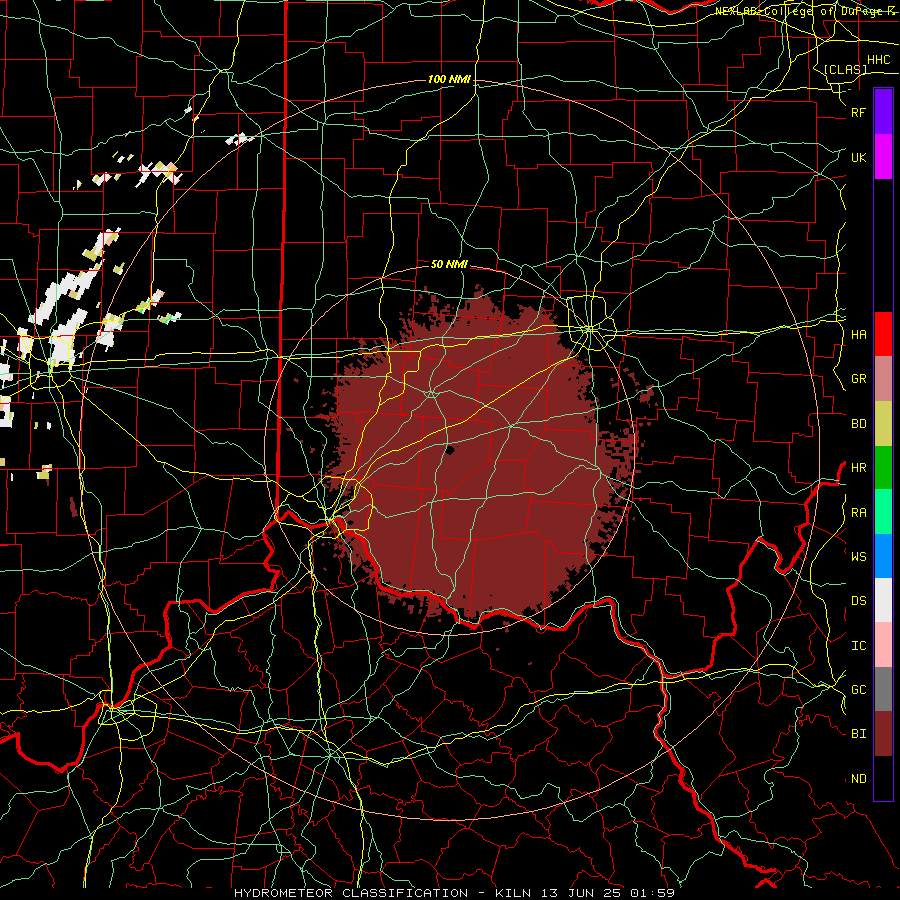Click the NEXLAB College of DuPage credit
This screenshot has width=900, height=900.
[x=806, y=11]
